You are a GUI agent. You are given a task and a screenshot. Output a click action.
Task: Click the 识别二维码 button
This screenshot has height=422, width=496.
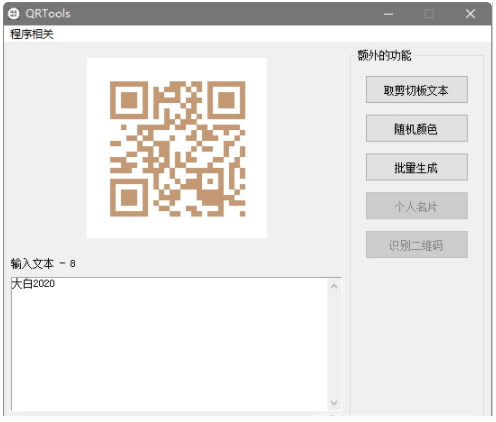click(x=417, y=245)
